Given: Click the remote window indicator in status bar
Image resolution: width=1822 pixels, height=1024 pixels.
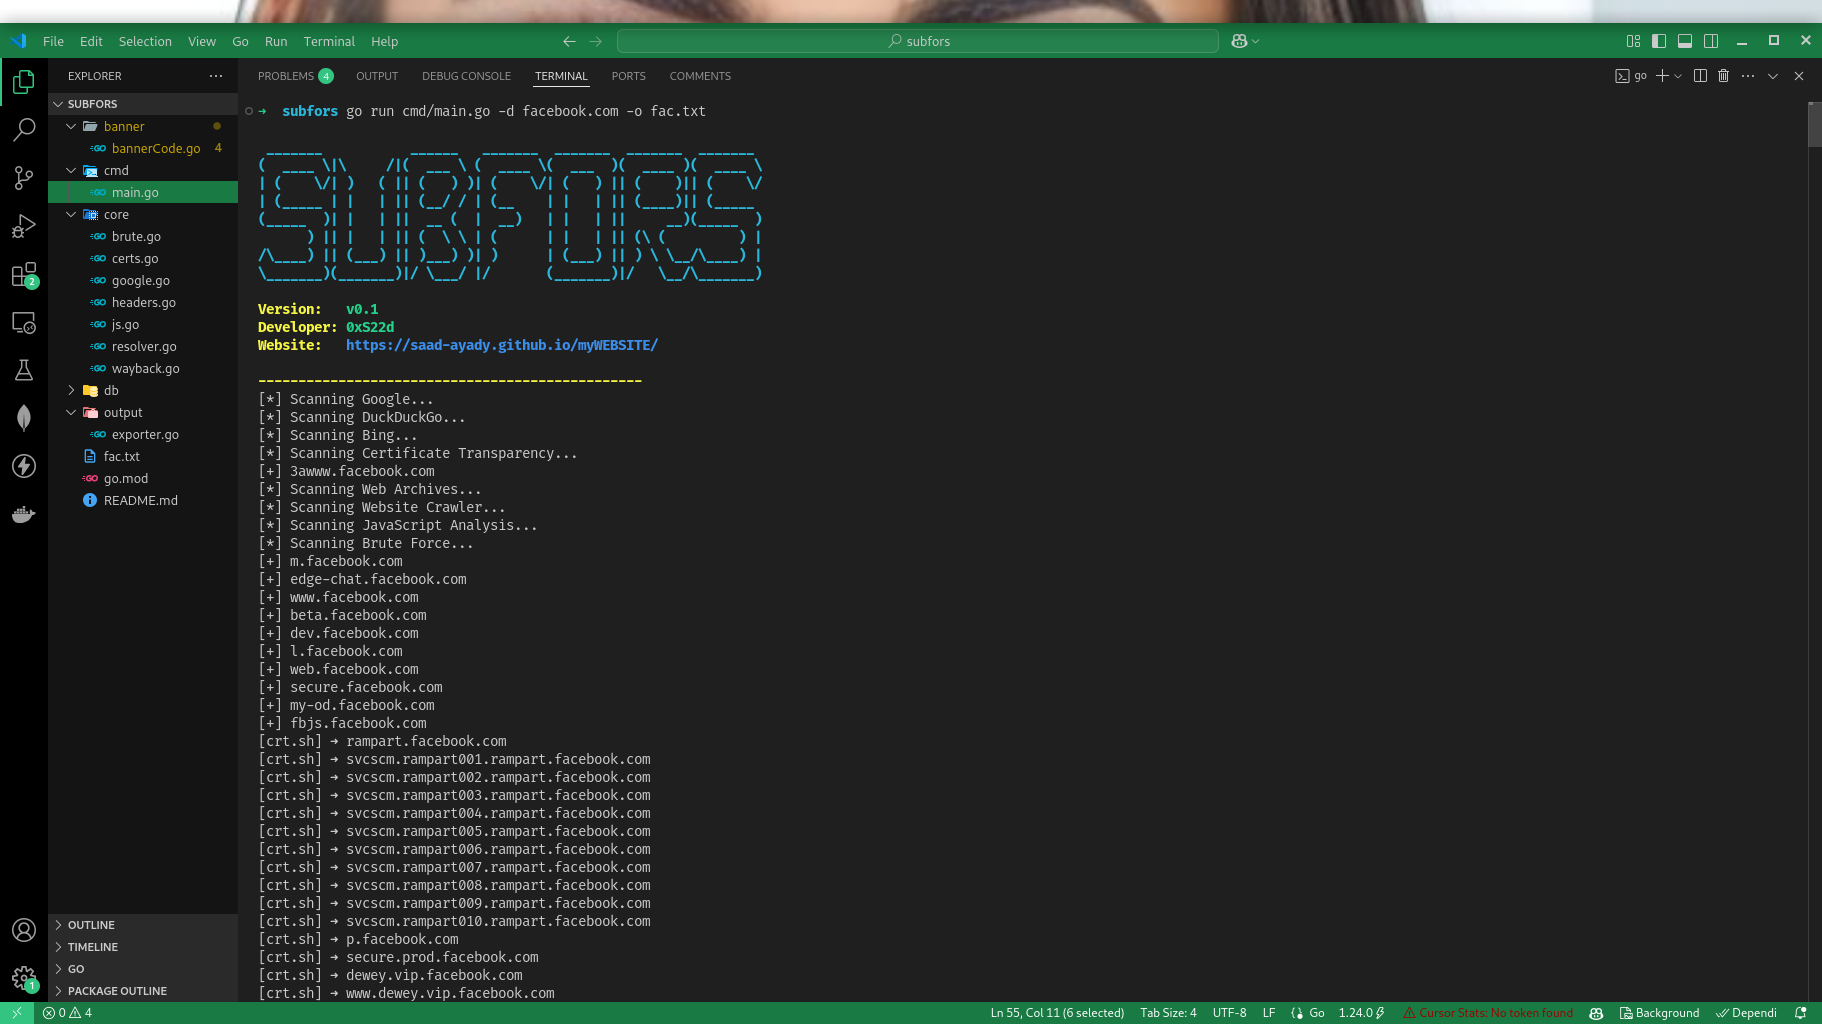Looking at the screenshot, I should pos(16,1013).
